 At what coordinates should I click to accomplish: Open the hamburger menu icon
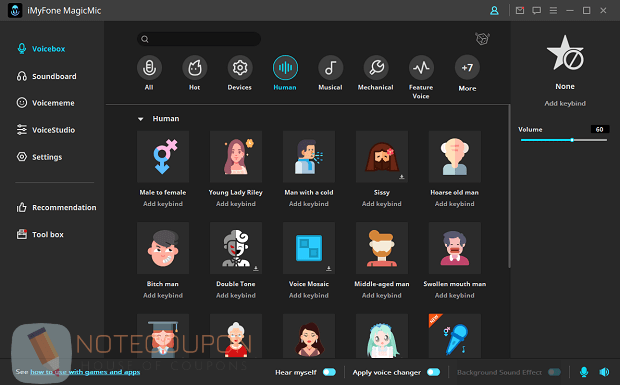pyautogui.click(x=553, y=11)
